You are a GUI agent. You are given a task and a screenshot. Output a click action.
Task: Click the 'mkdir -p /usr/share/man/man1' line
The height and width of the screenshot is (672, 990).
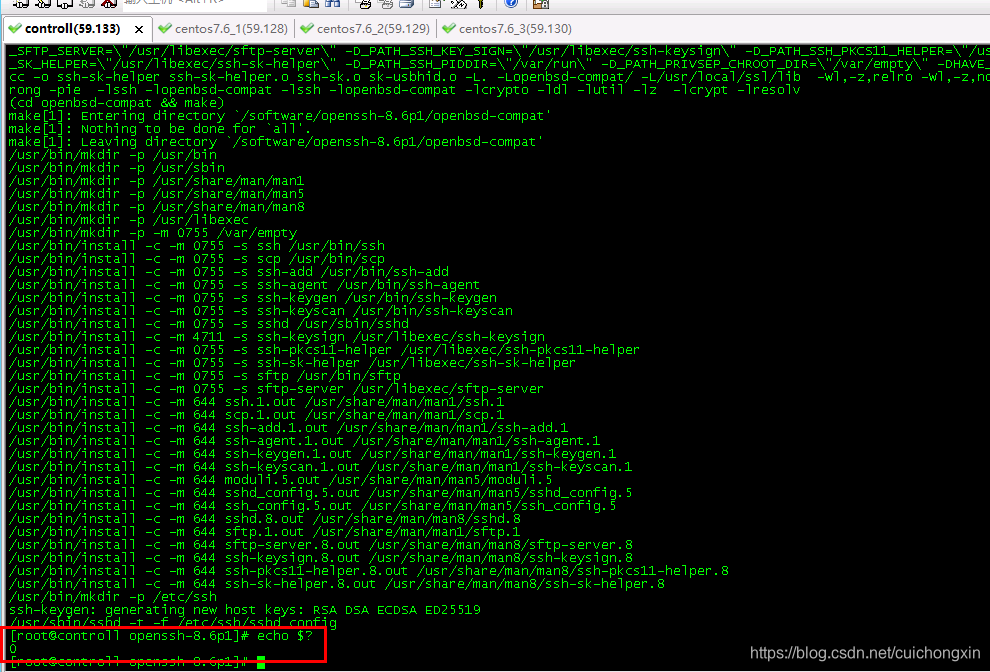click(156, 181)
